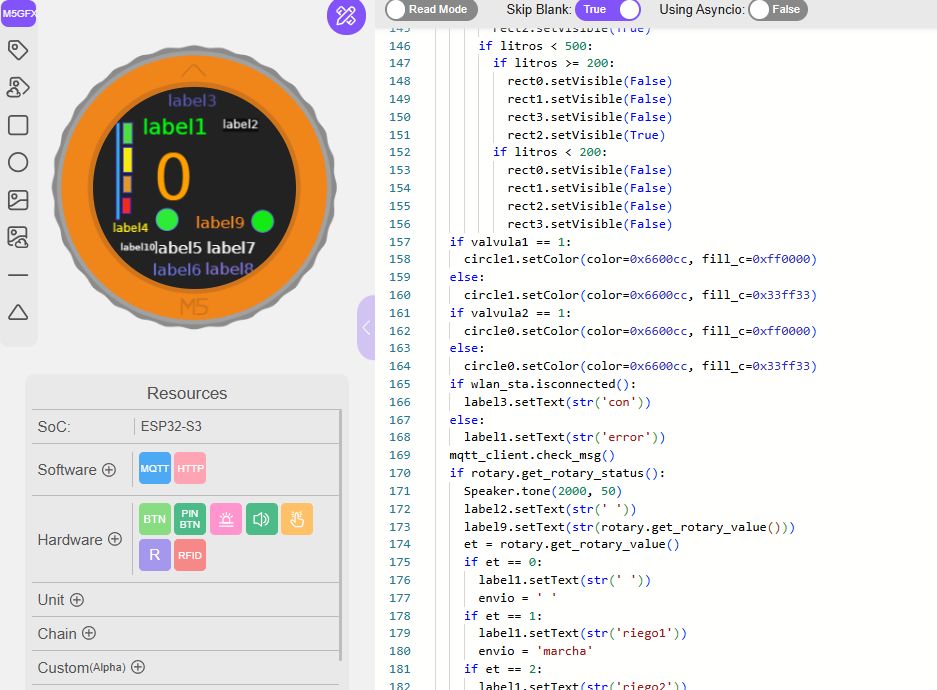Select the large orange 0 label
937x690 pixels.
(173, 177)
